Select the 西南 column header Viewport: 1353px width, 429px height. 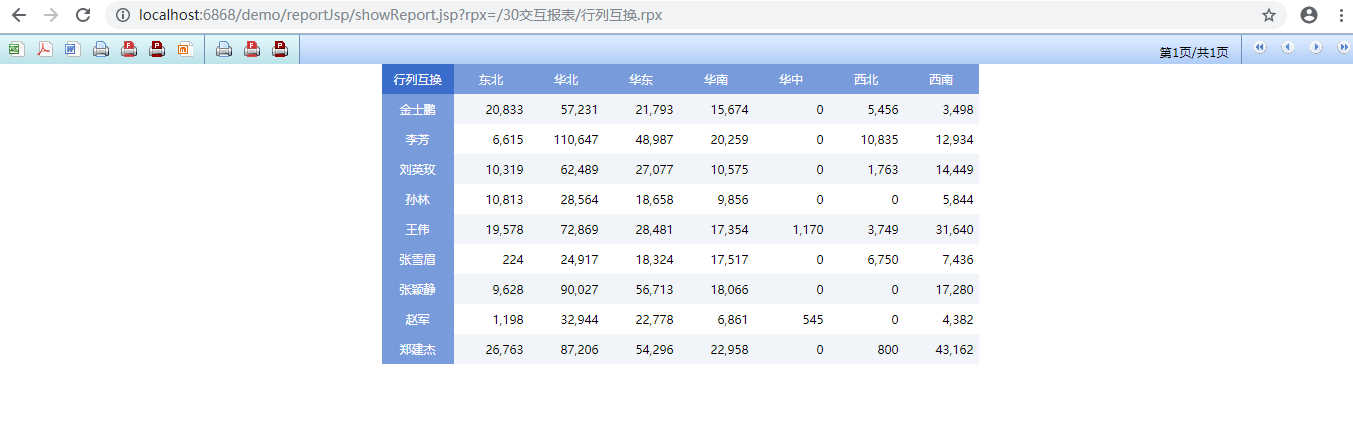(x=941, y=79)
